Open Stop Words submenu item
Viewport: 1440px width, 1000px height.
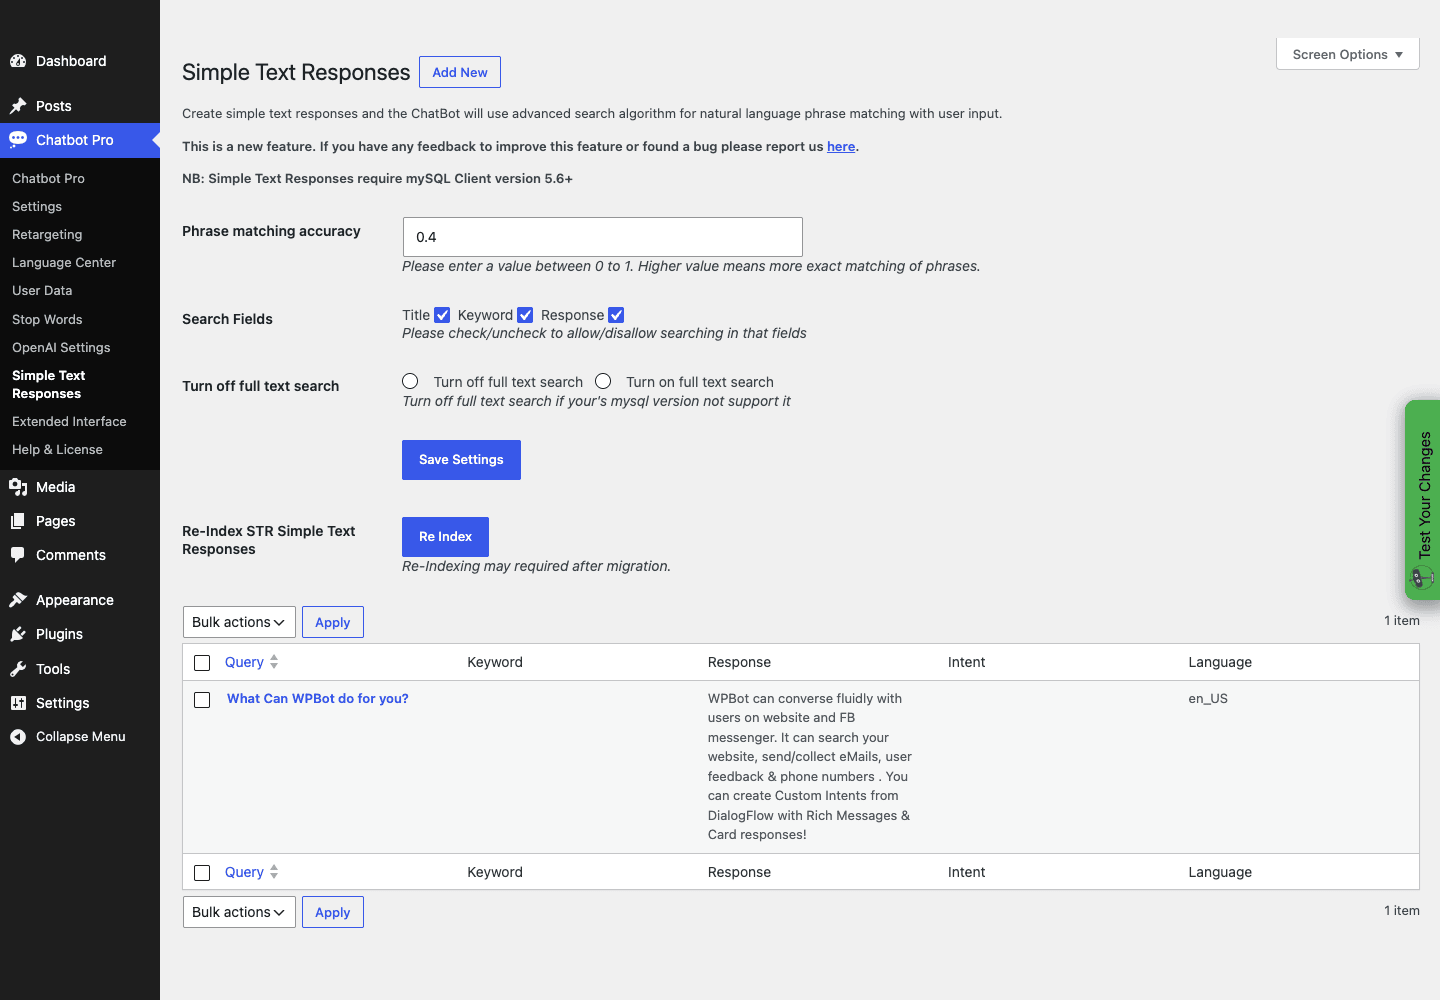(x=47, y=319)
